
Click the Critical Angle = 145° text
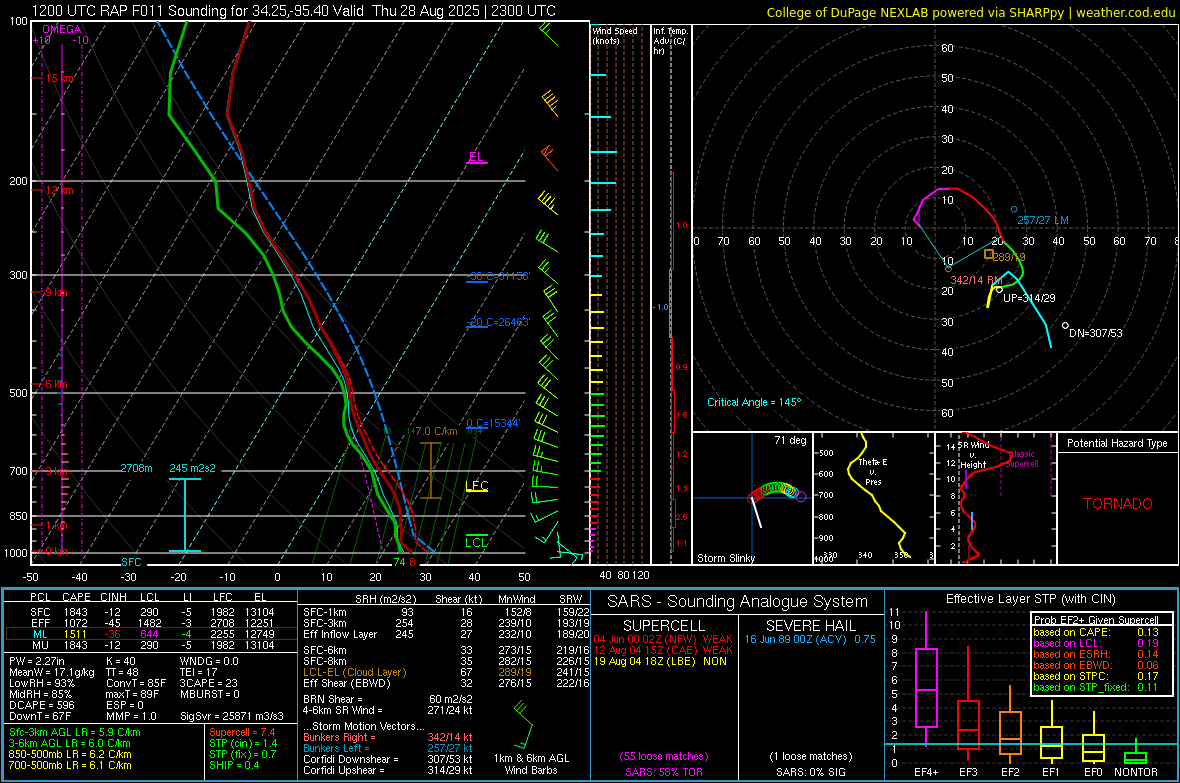point(754,402)
